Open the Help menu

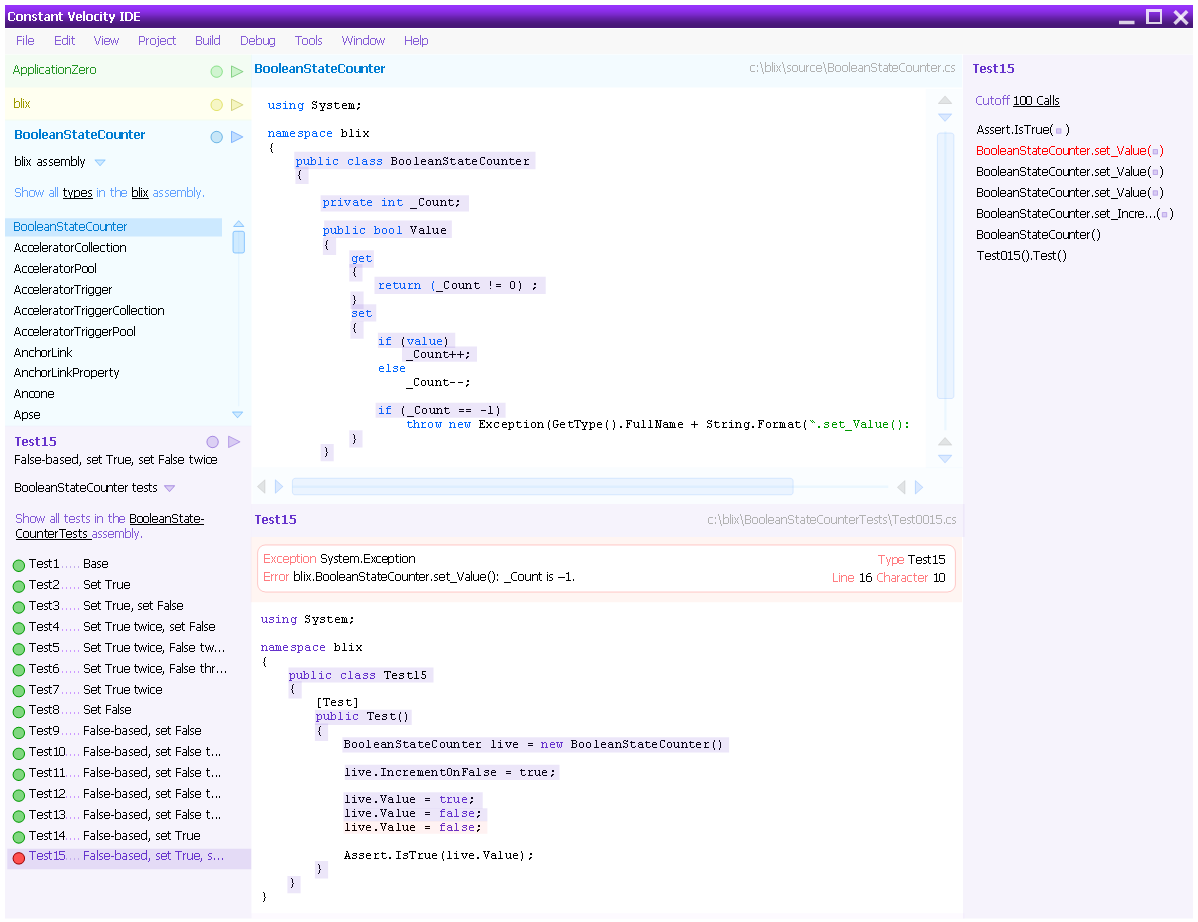(416, 40)
